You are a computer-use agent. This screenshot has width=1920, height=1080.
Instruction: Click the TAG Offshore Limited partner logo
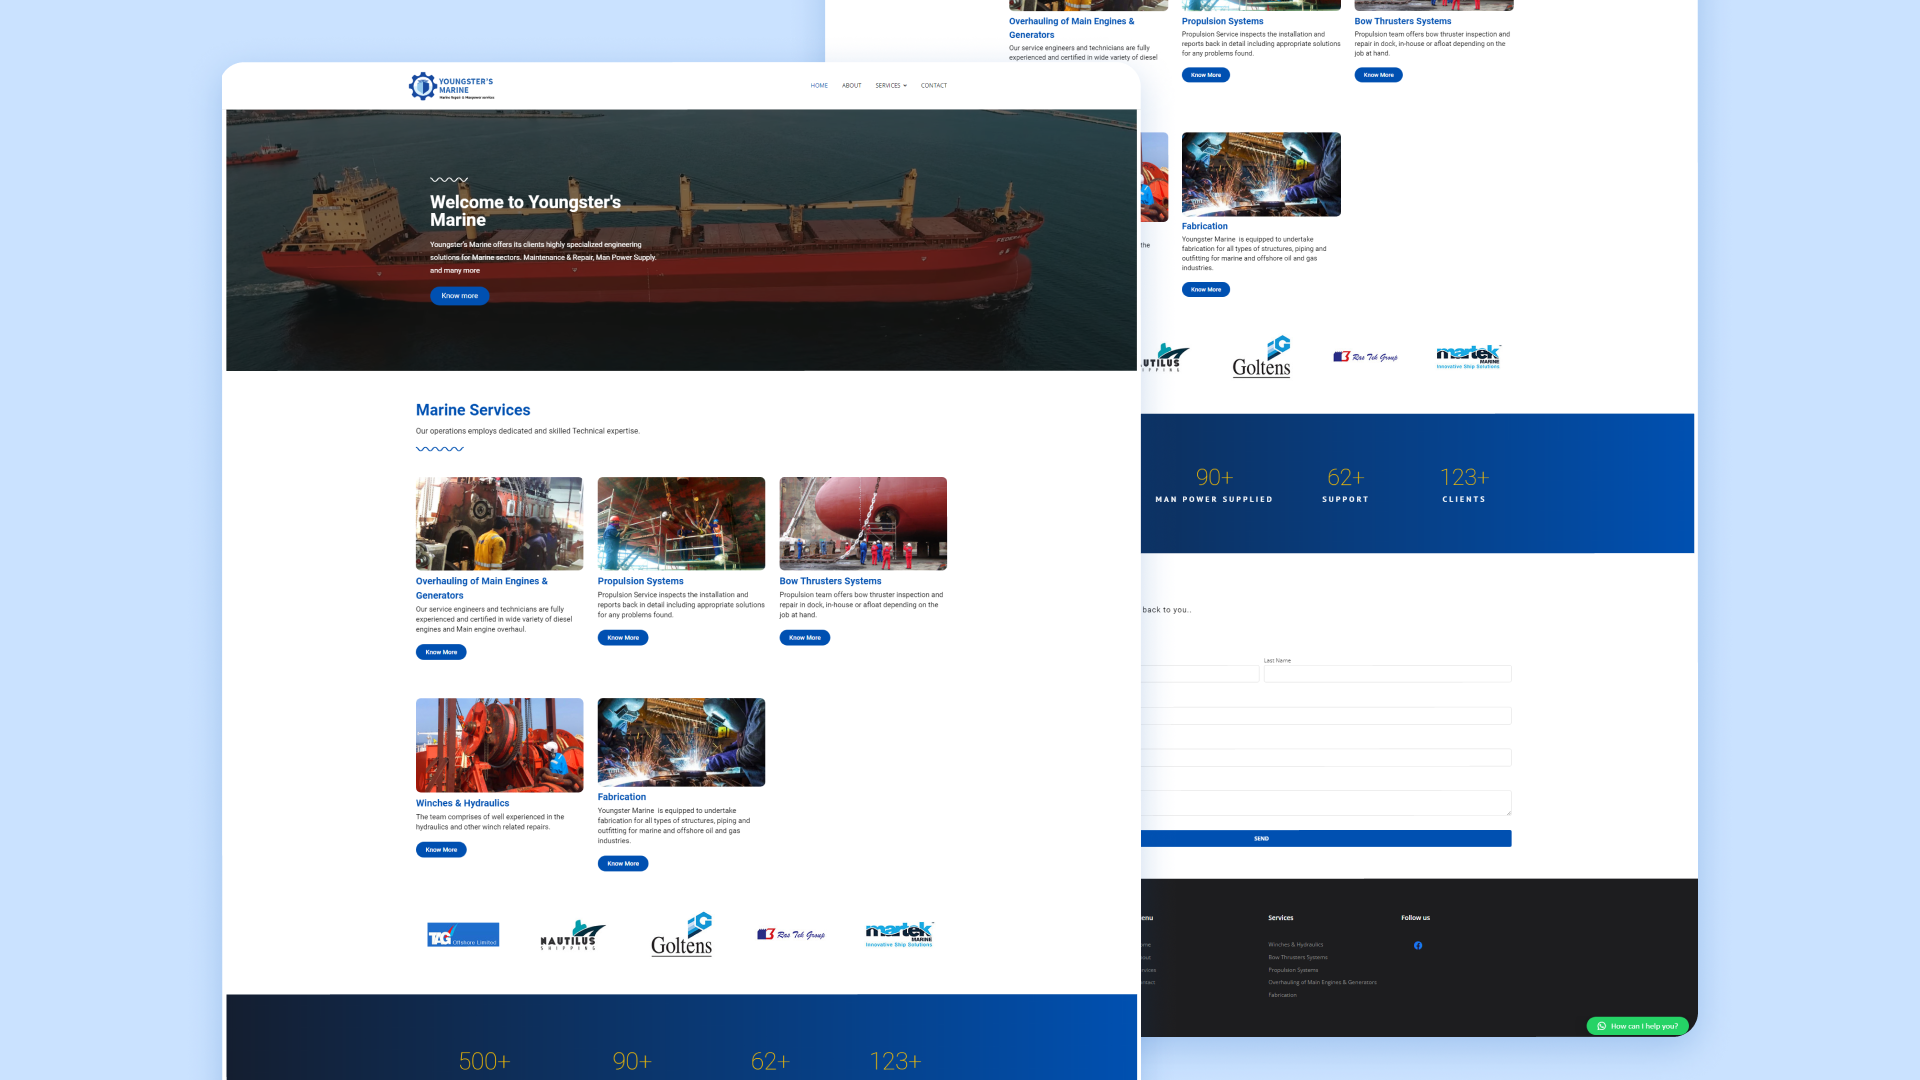(x=463, y=935)
